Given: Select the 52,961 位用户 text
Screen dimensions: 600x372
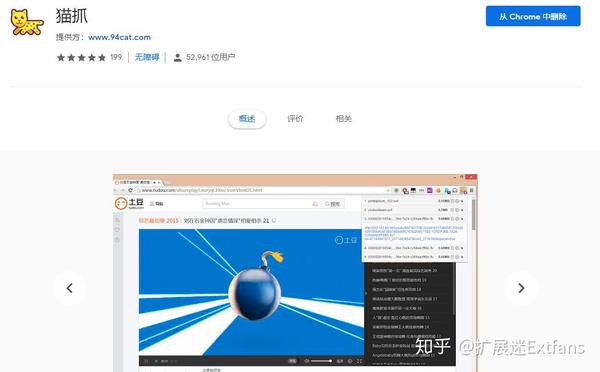Looking at the screenshot, I should click(210, 57).
